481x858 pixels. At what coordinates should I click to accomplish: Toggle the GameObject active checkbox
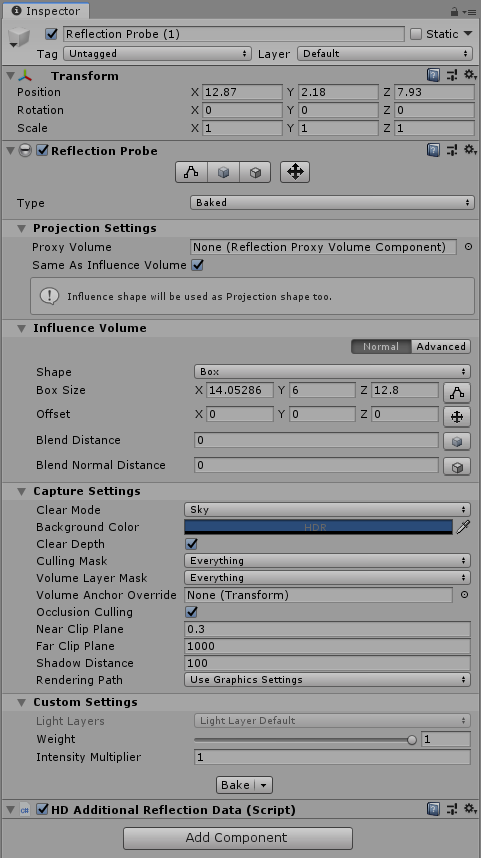[51, 34]
